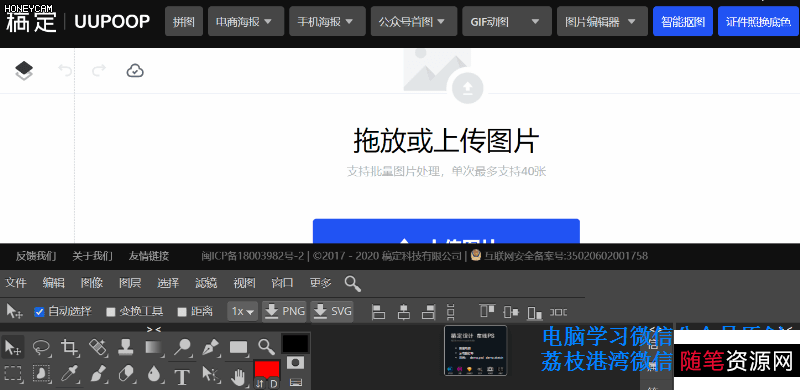This screenshot has width=800, height=390.
Task: Open the 反馈我们 link
Action: point(36,256)
